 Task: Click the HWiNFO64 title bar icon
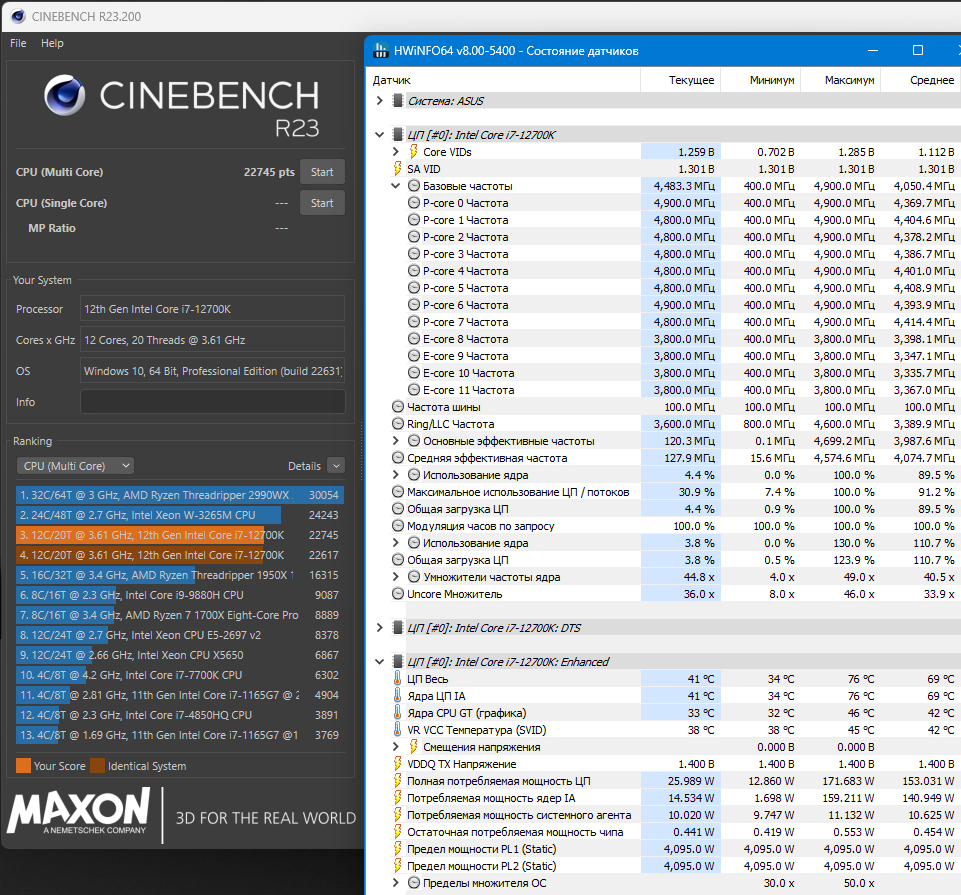point(381,50)
